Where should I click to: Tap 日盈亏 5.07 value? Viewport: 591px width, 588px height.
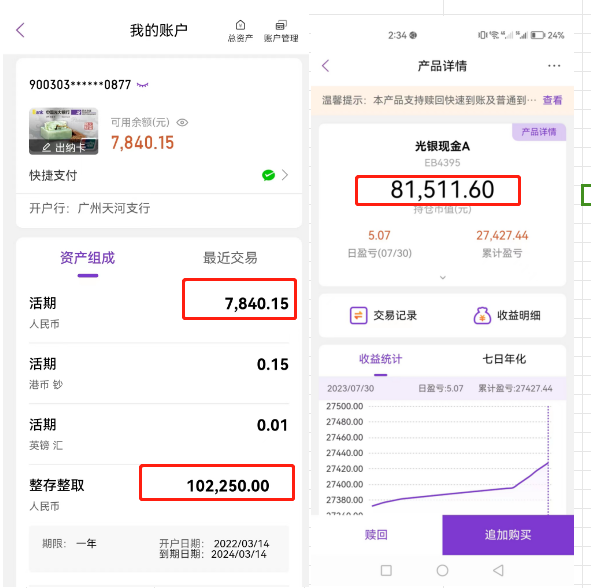tap(379, 236)
